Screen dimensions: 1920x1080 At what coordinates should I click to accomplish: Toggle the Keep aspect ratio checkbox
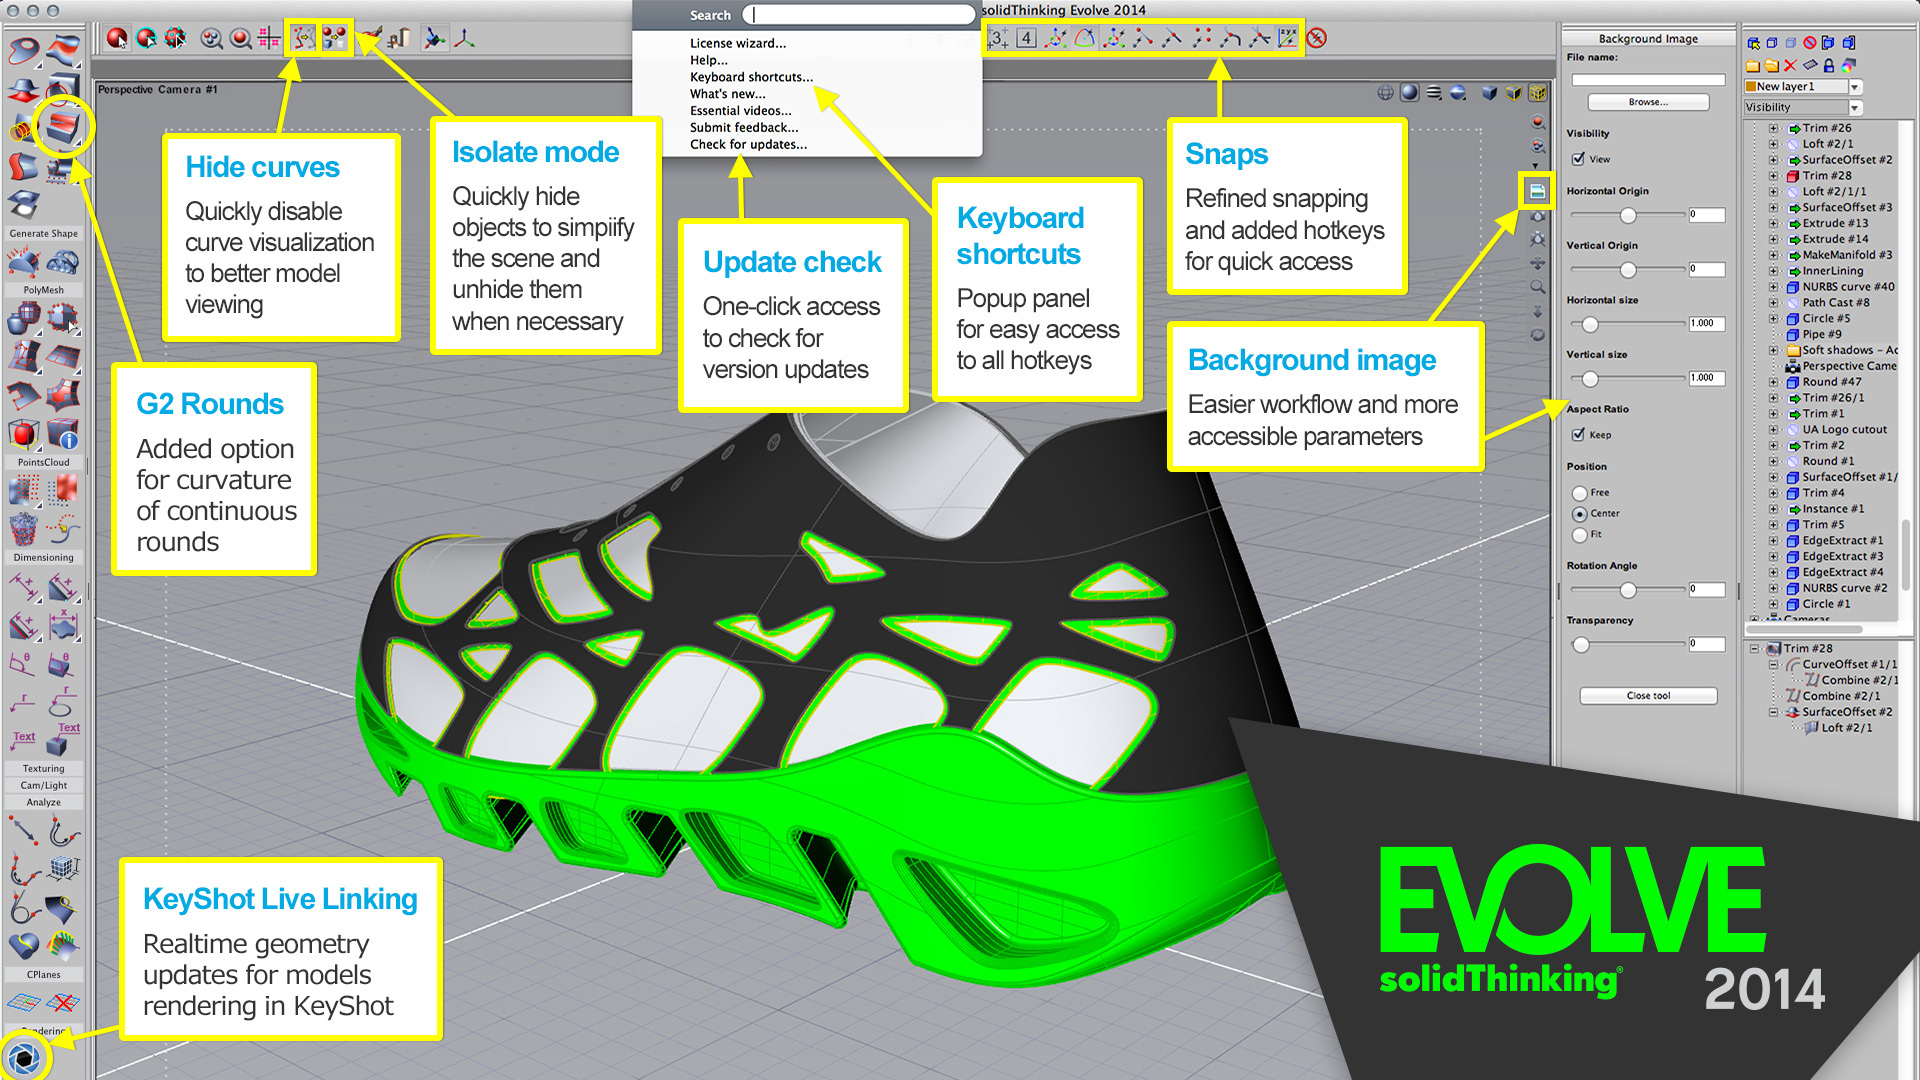click(x=1578, y=434)
